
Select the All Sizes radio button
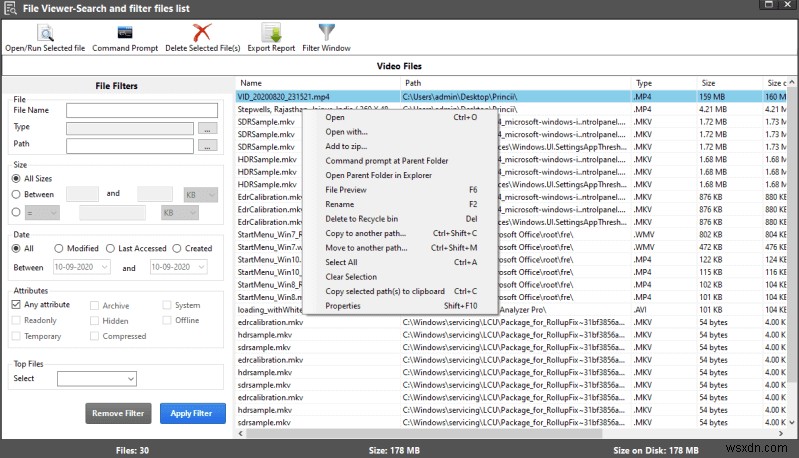17,178
